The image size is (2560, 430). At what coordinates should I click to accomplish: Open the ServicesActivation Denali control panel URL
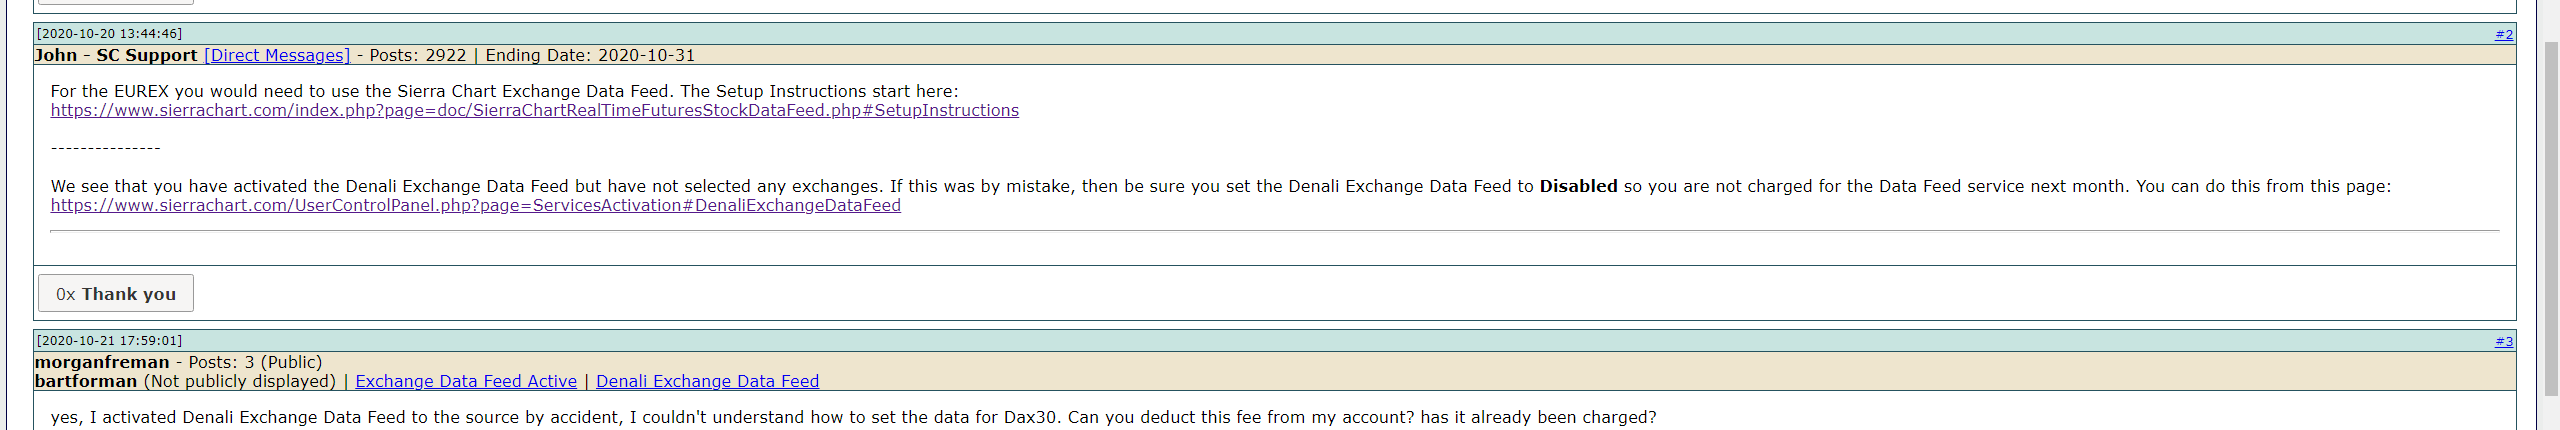click(x=475, y=205)
